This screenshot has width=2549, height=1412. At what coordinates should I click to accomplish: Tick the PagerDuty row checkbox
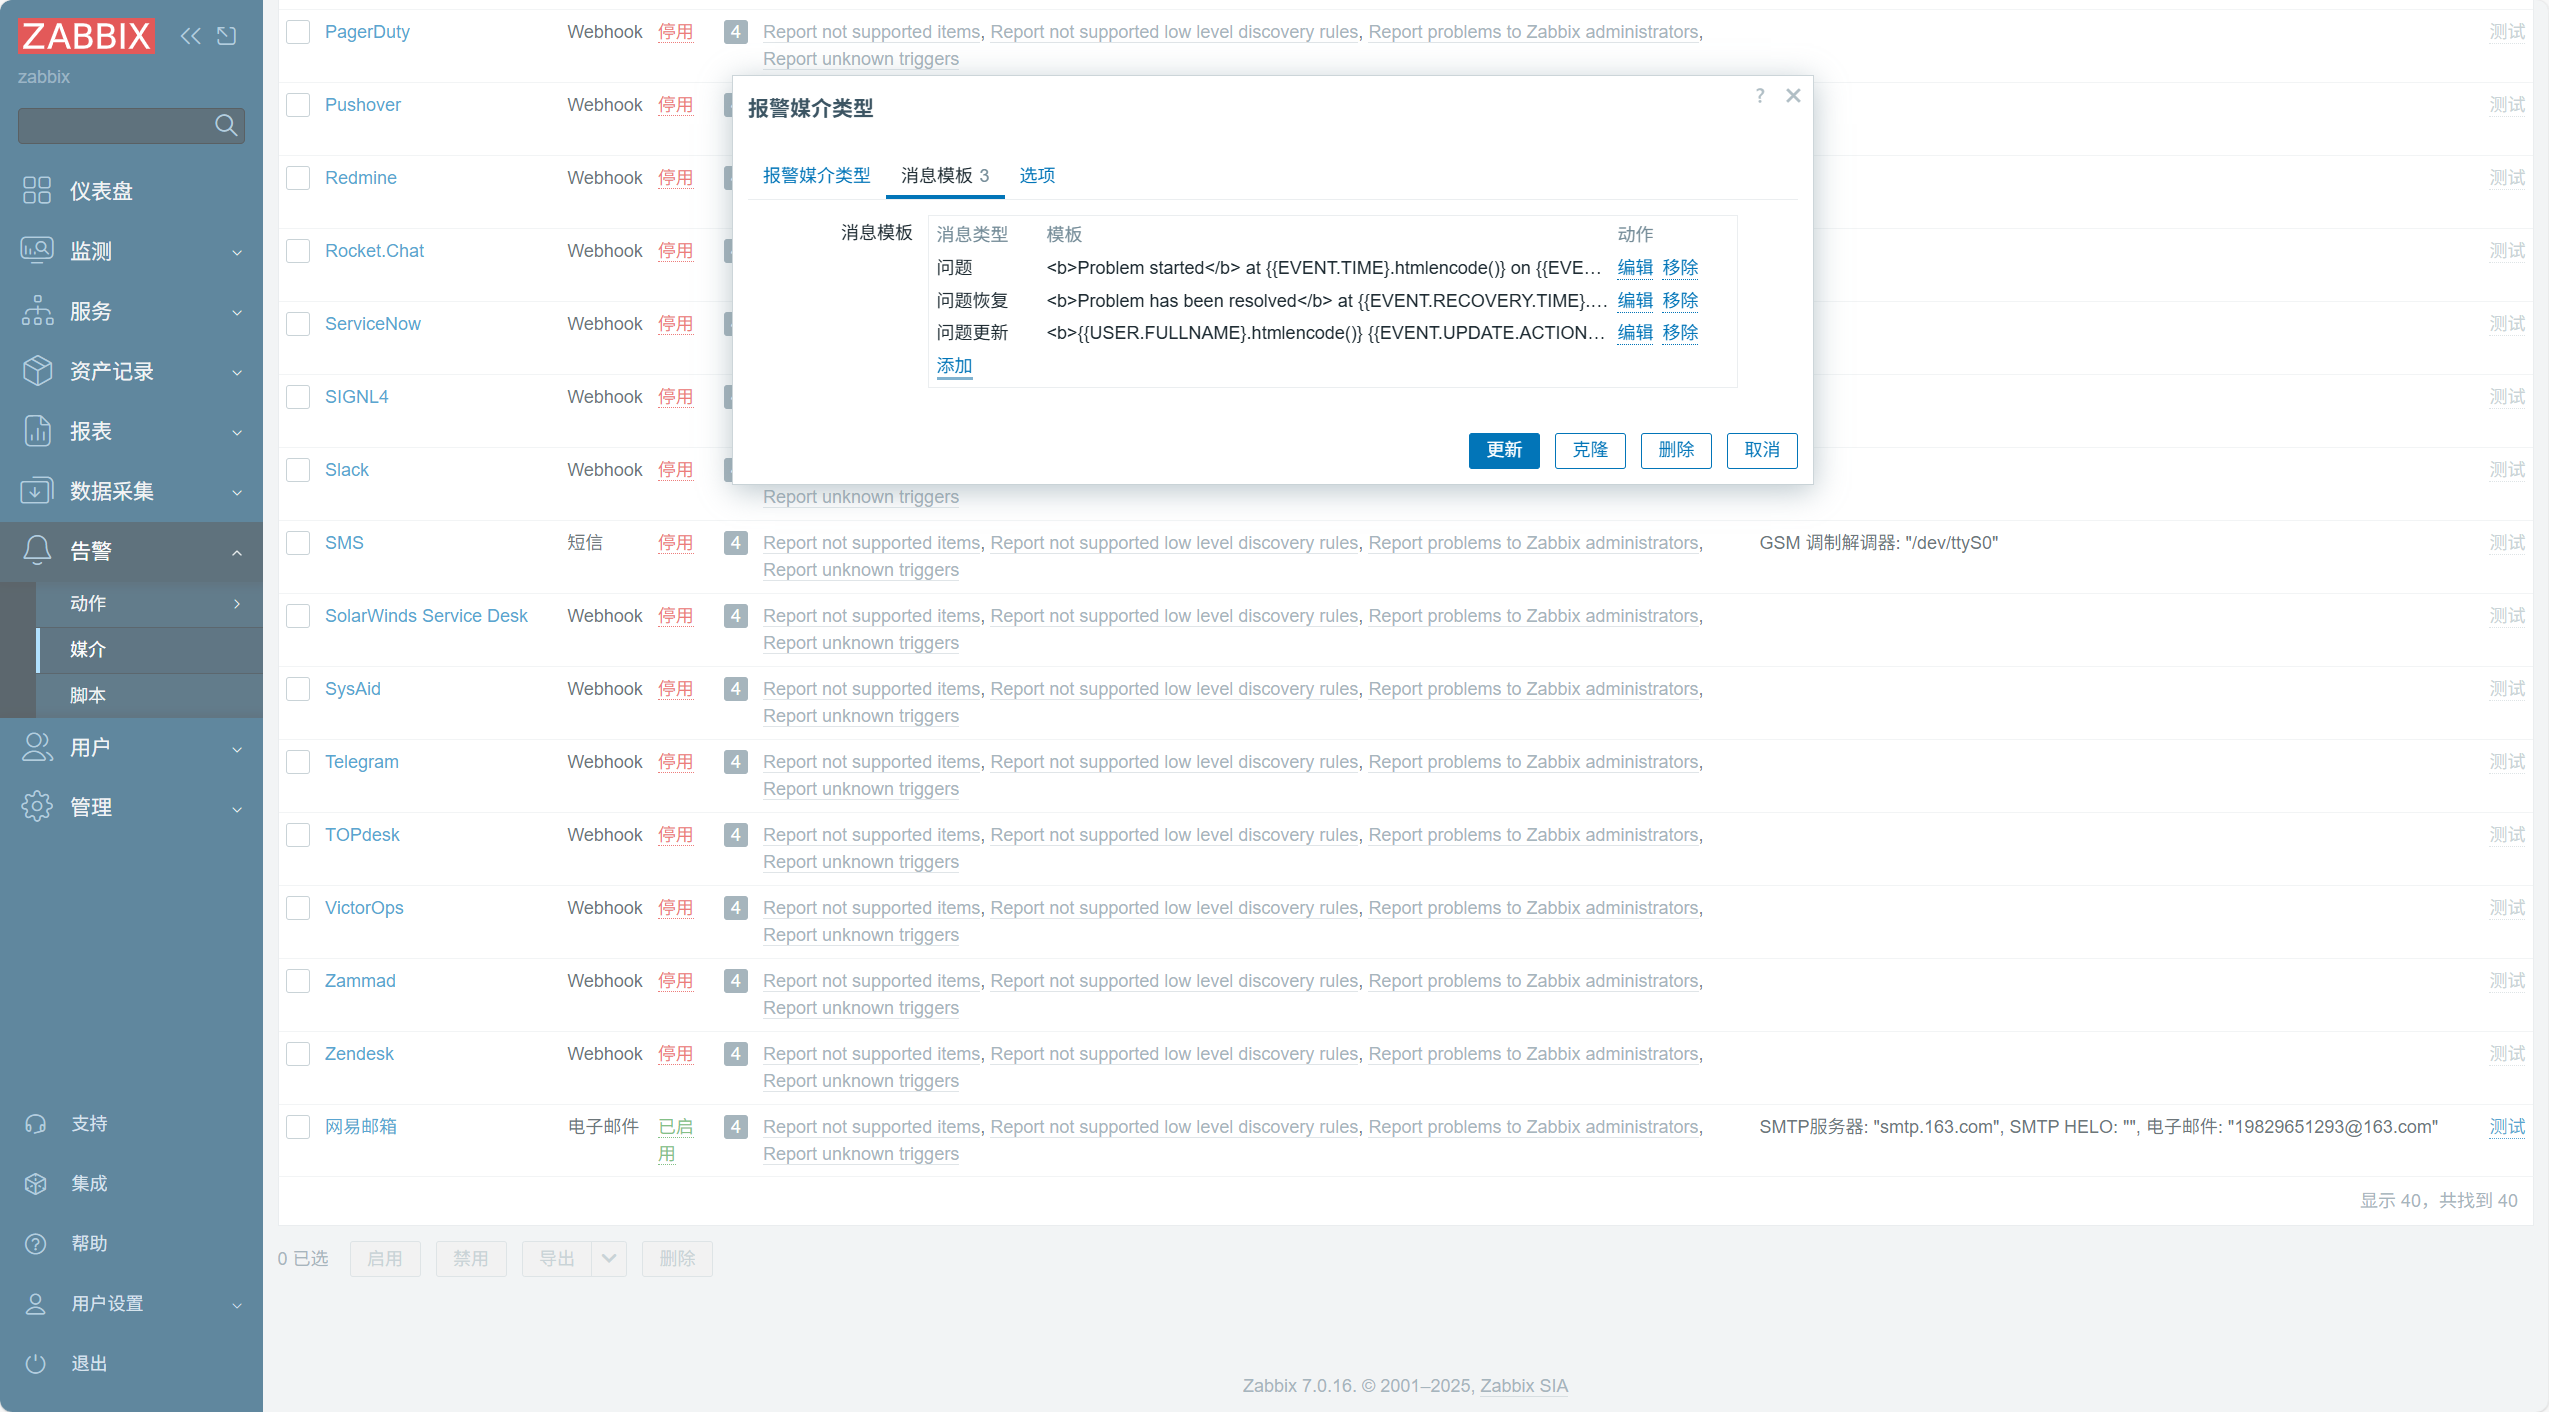point(298,32)
